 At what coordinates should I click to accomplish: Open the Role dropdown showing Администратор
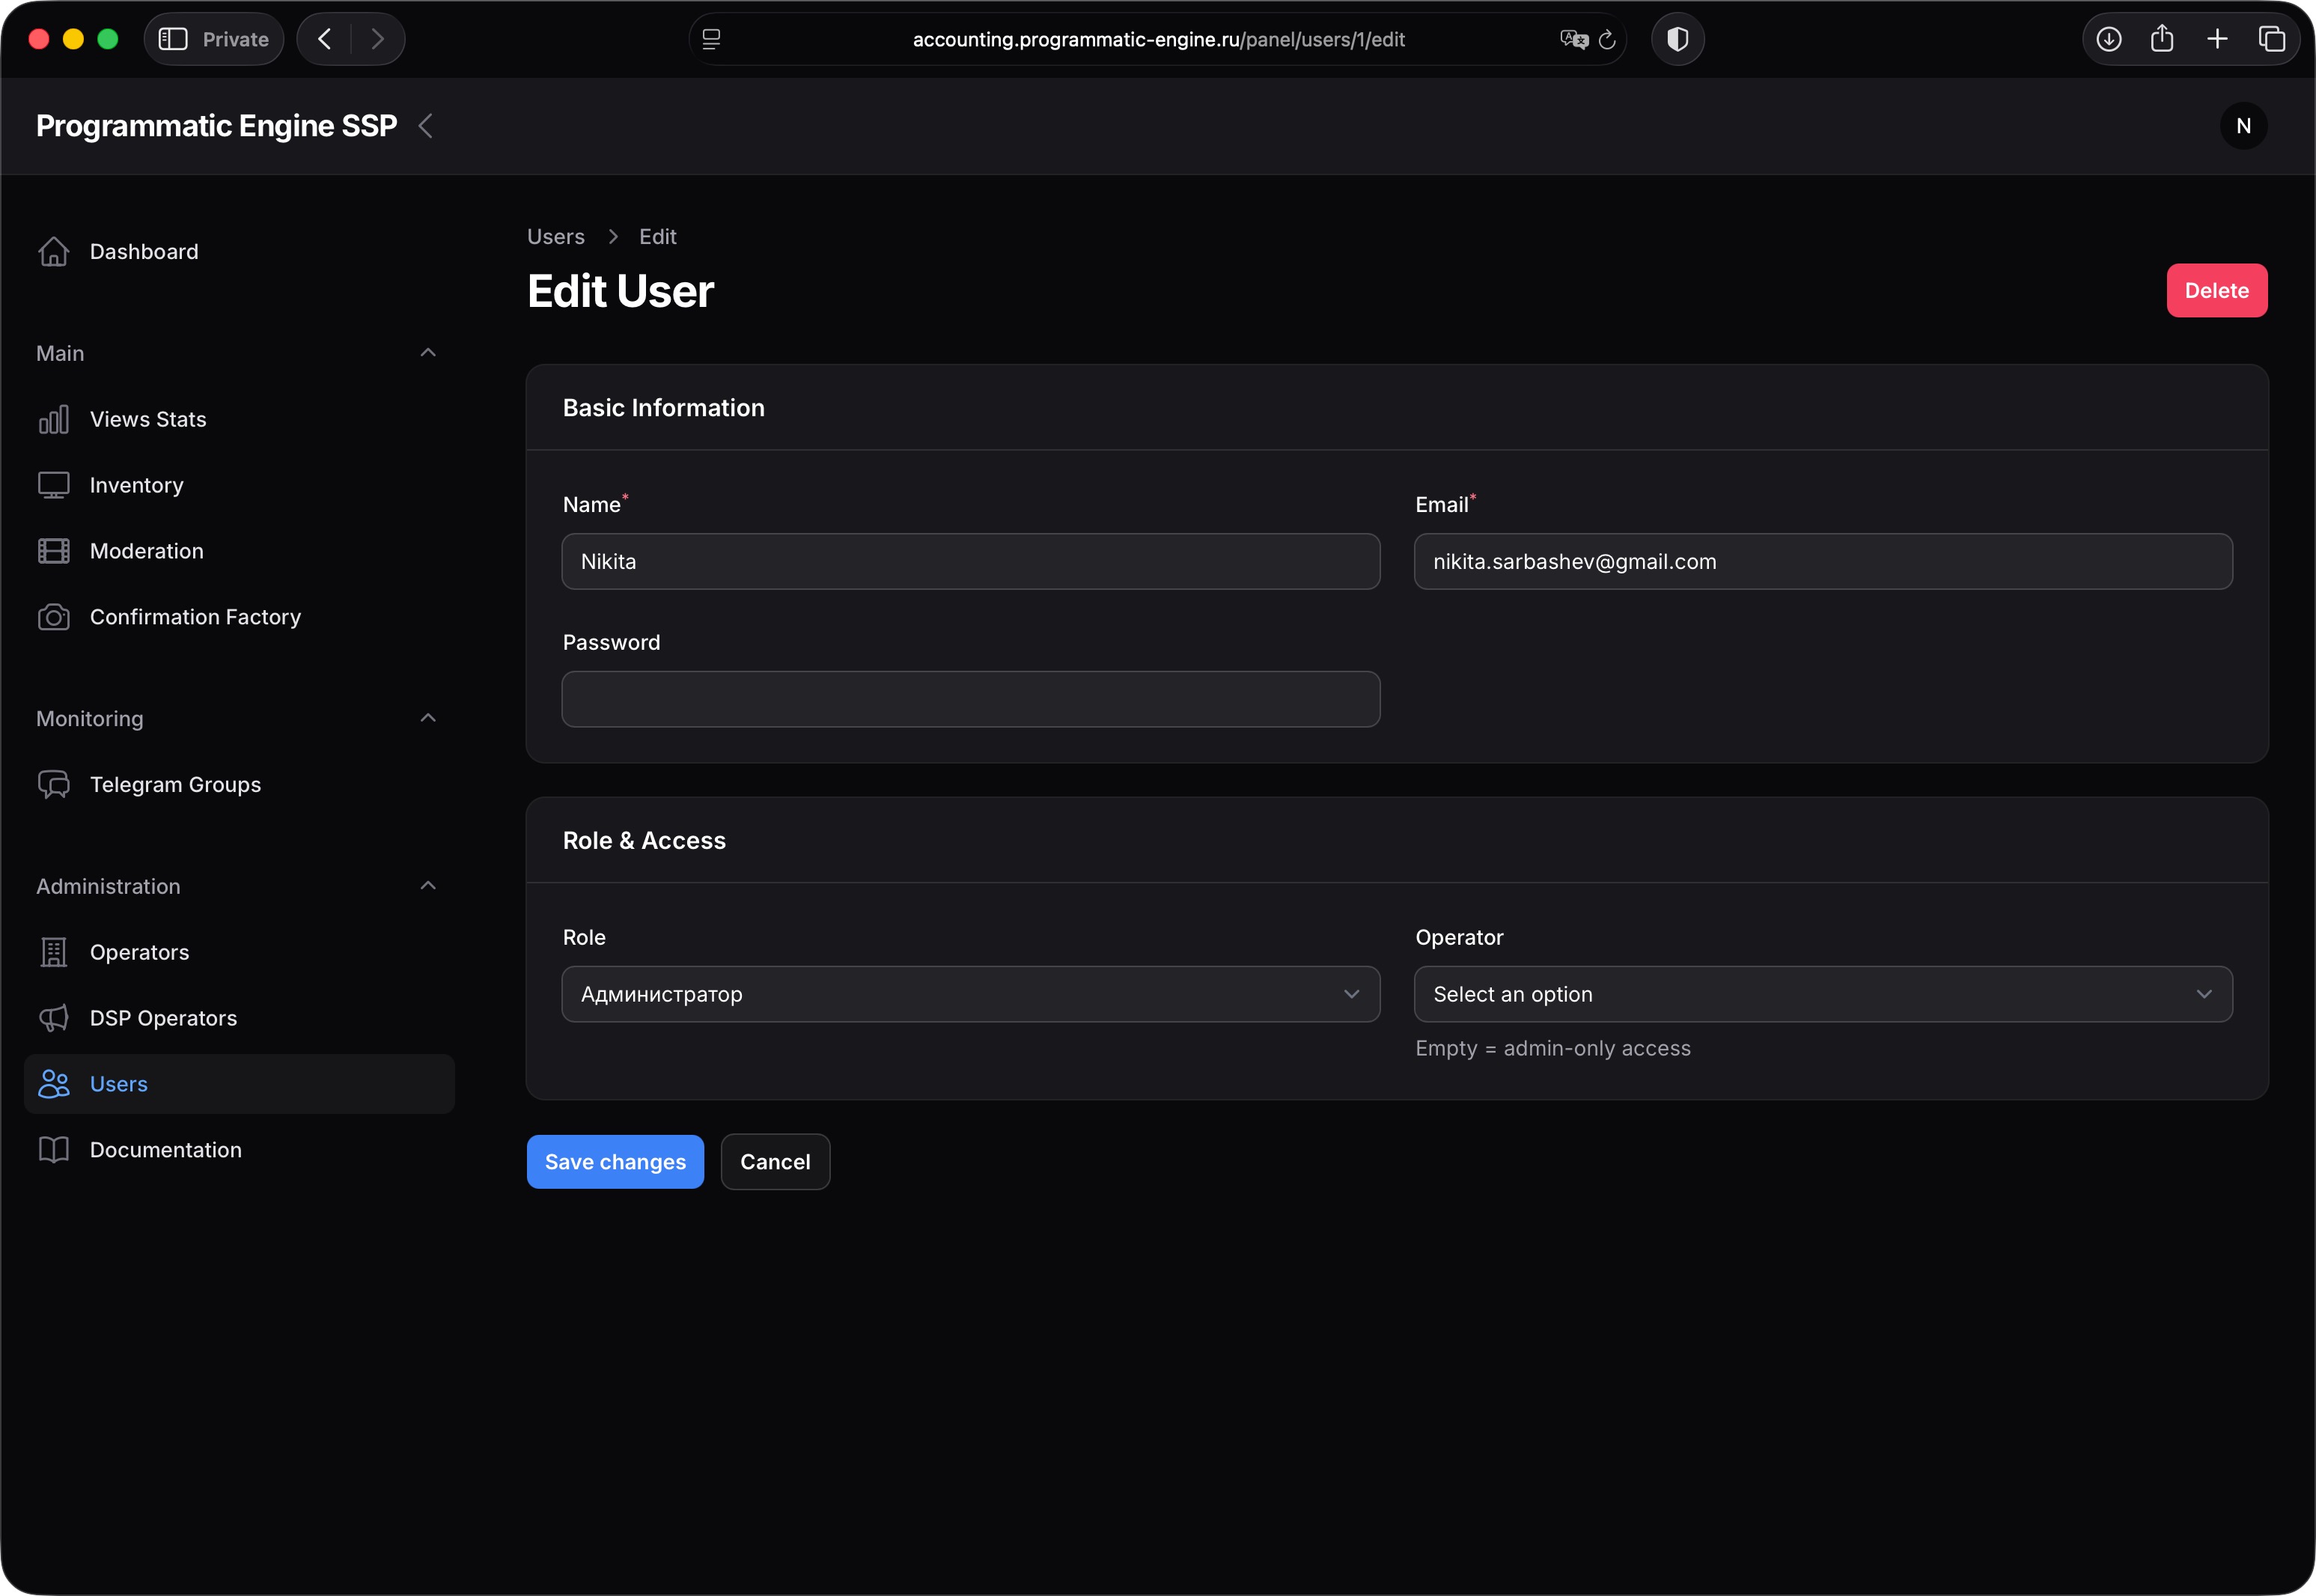pos(970,994)
